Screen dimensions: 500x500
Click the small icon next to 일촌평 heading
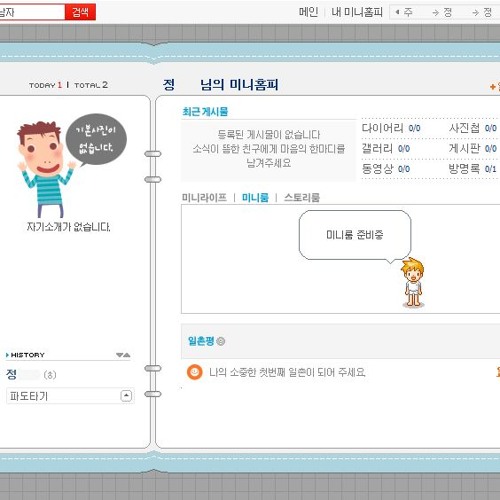tap(221, 341)
